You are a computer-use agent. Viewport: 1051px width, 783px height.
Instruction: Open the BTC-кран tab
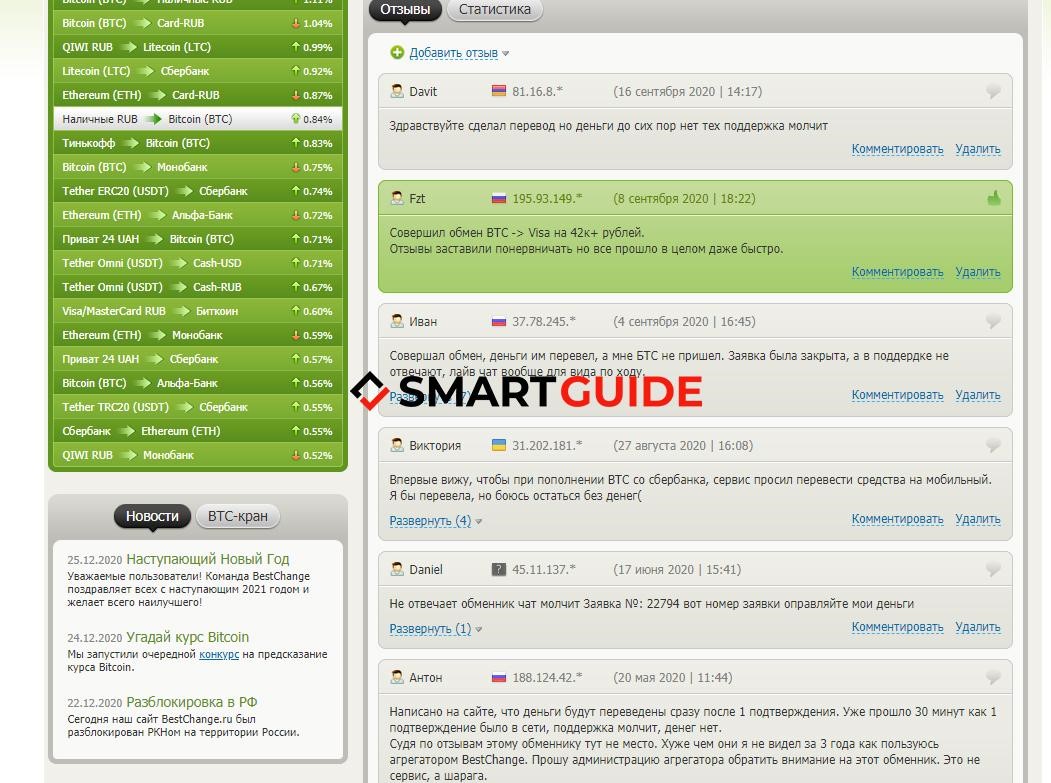(x=238, y=516)
